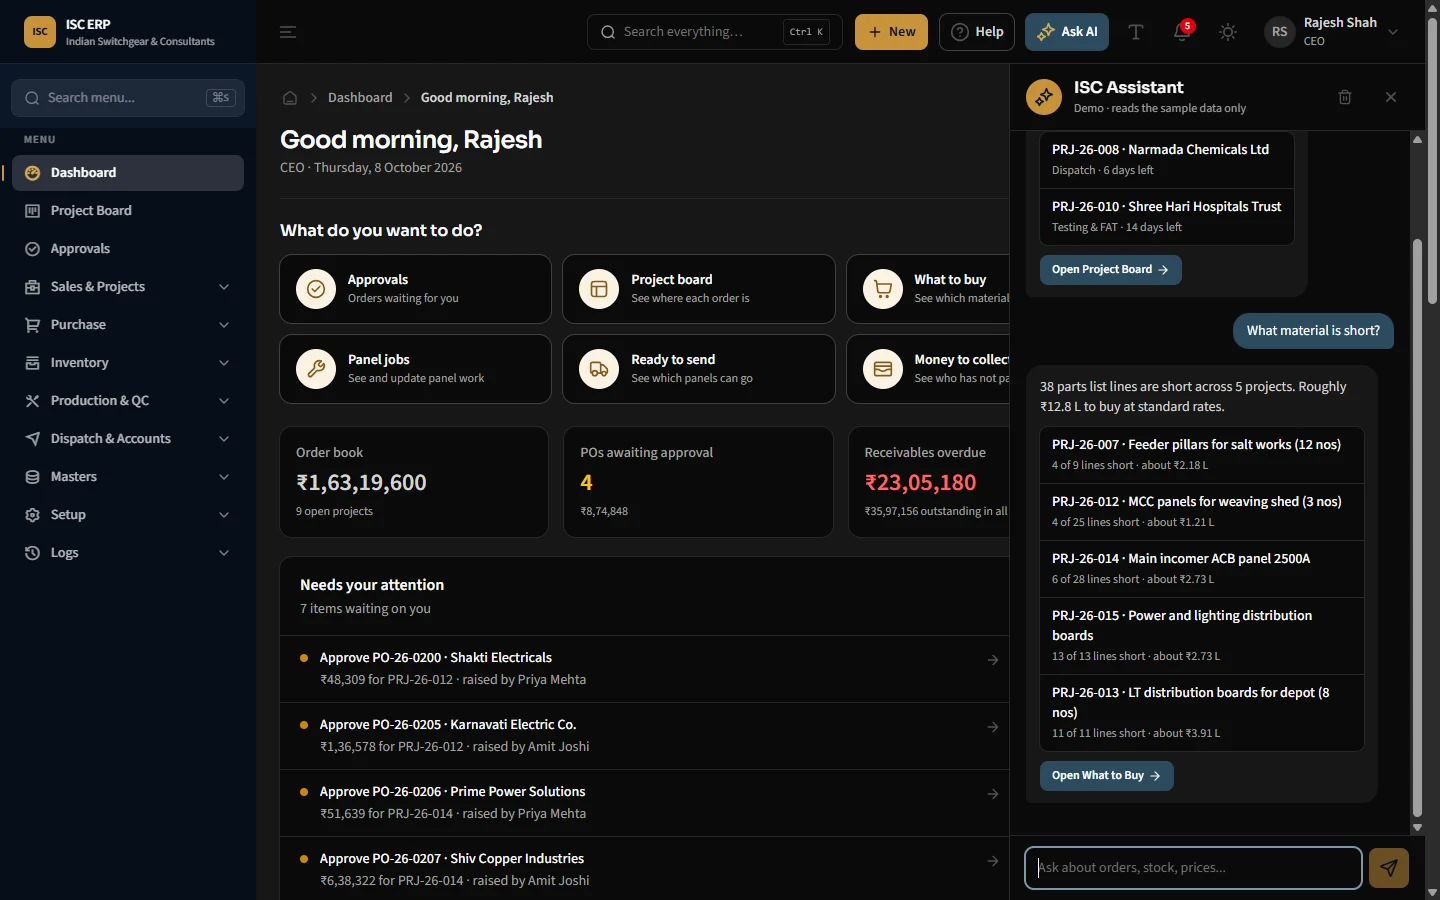Click the chat scrollbar down arrow
Image resolution: width=1440 pixels, height=900 pixels.
coord(1417,828)
